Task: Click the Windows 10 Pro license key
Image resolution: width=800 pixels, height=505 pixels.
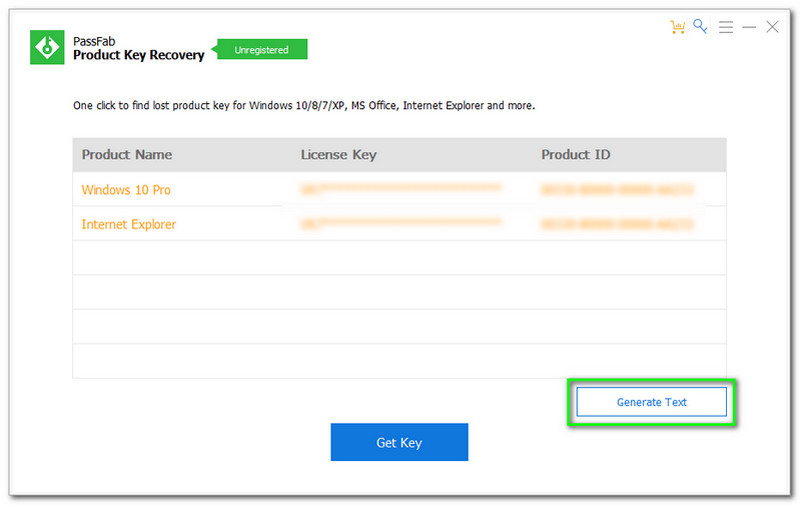Action: (x=400, y=189)
